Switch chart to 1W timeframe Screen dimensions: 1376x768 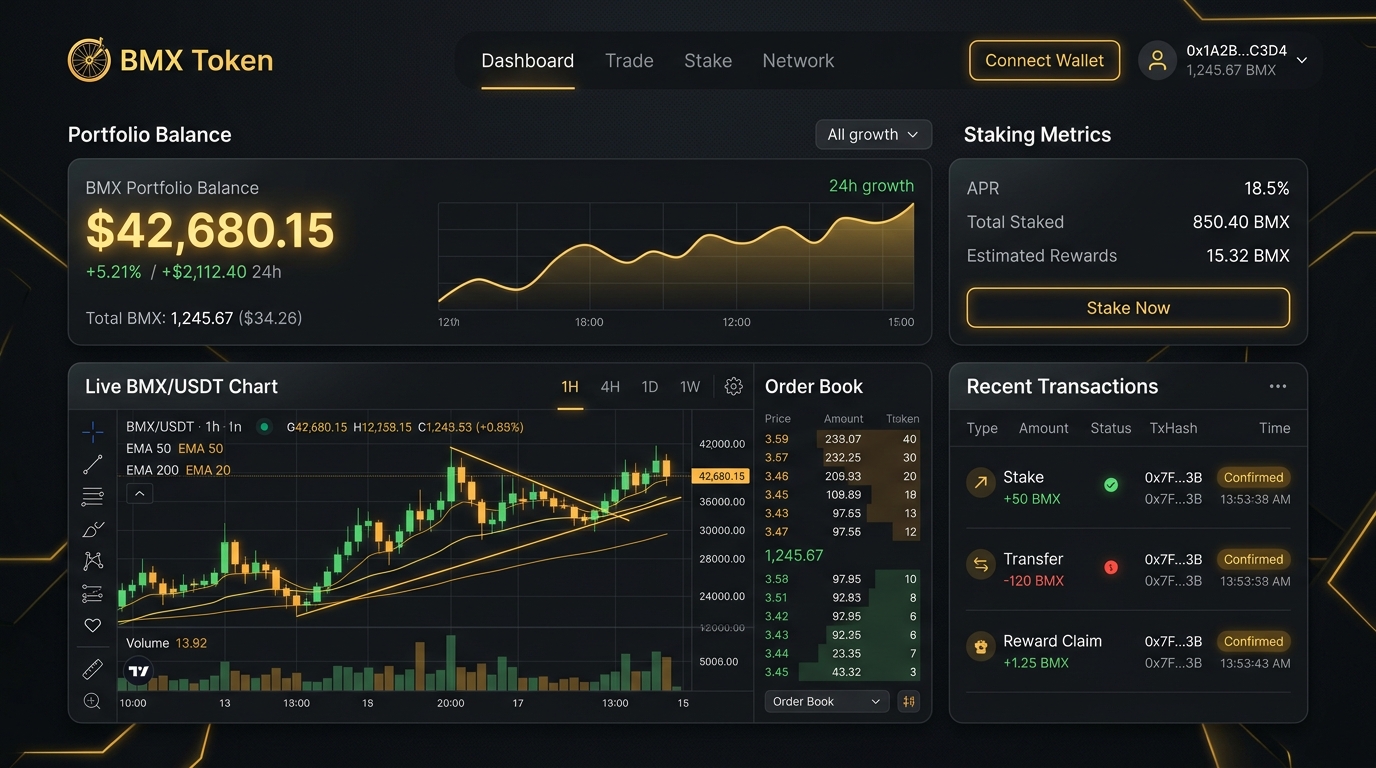click(x=690, y=387)
